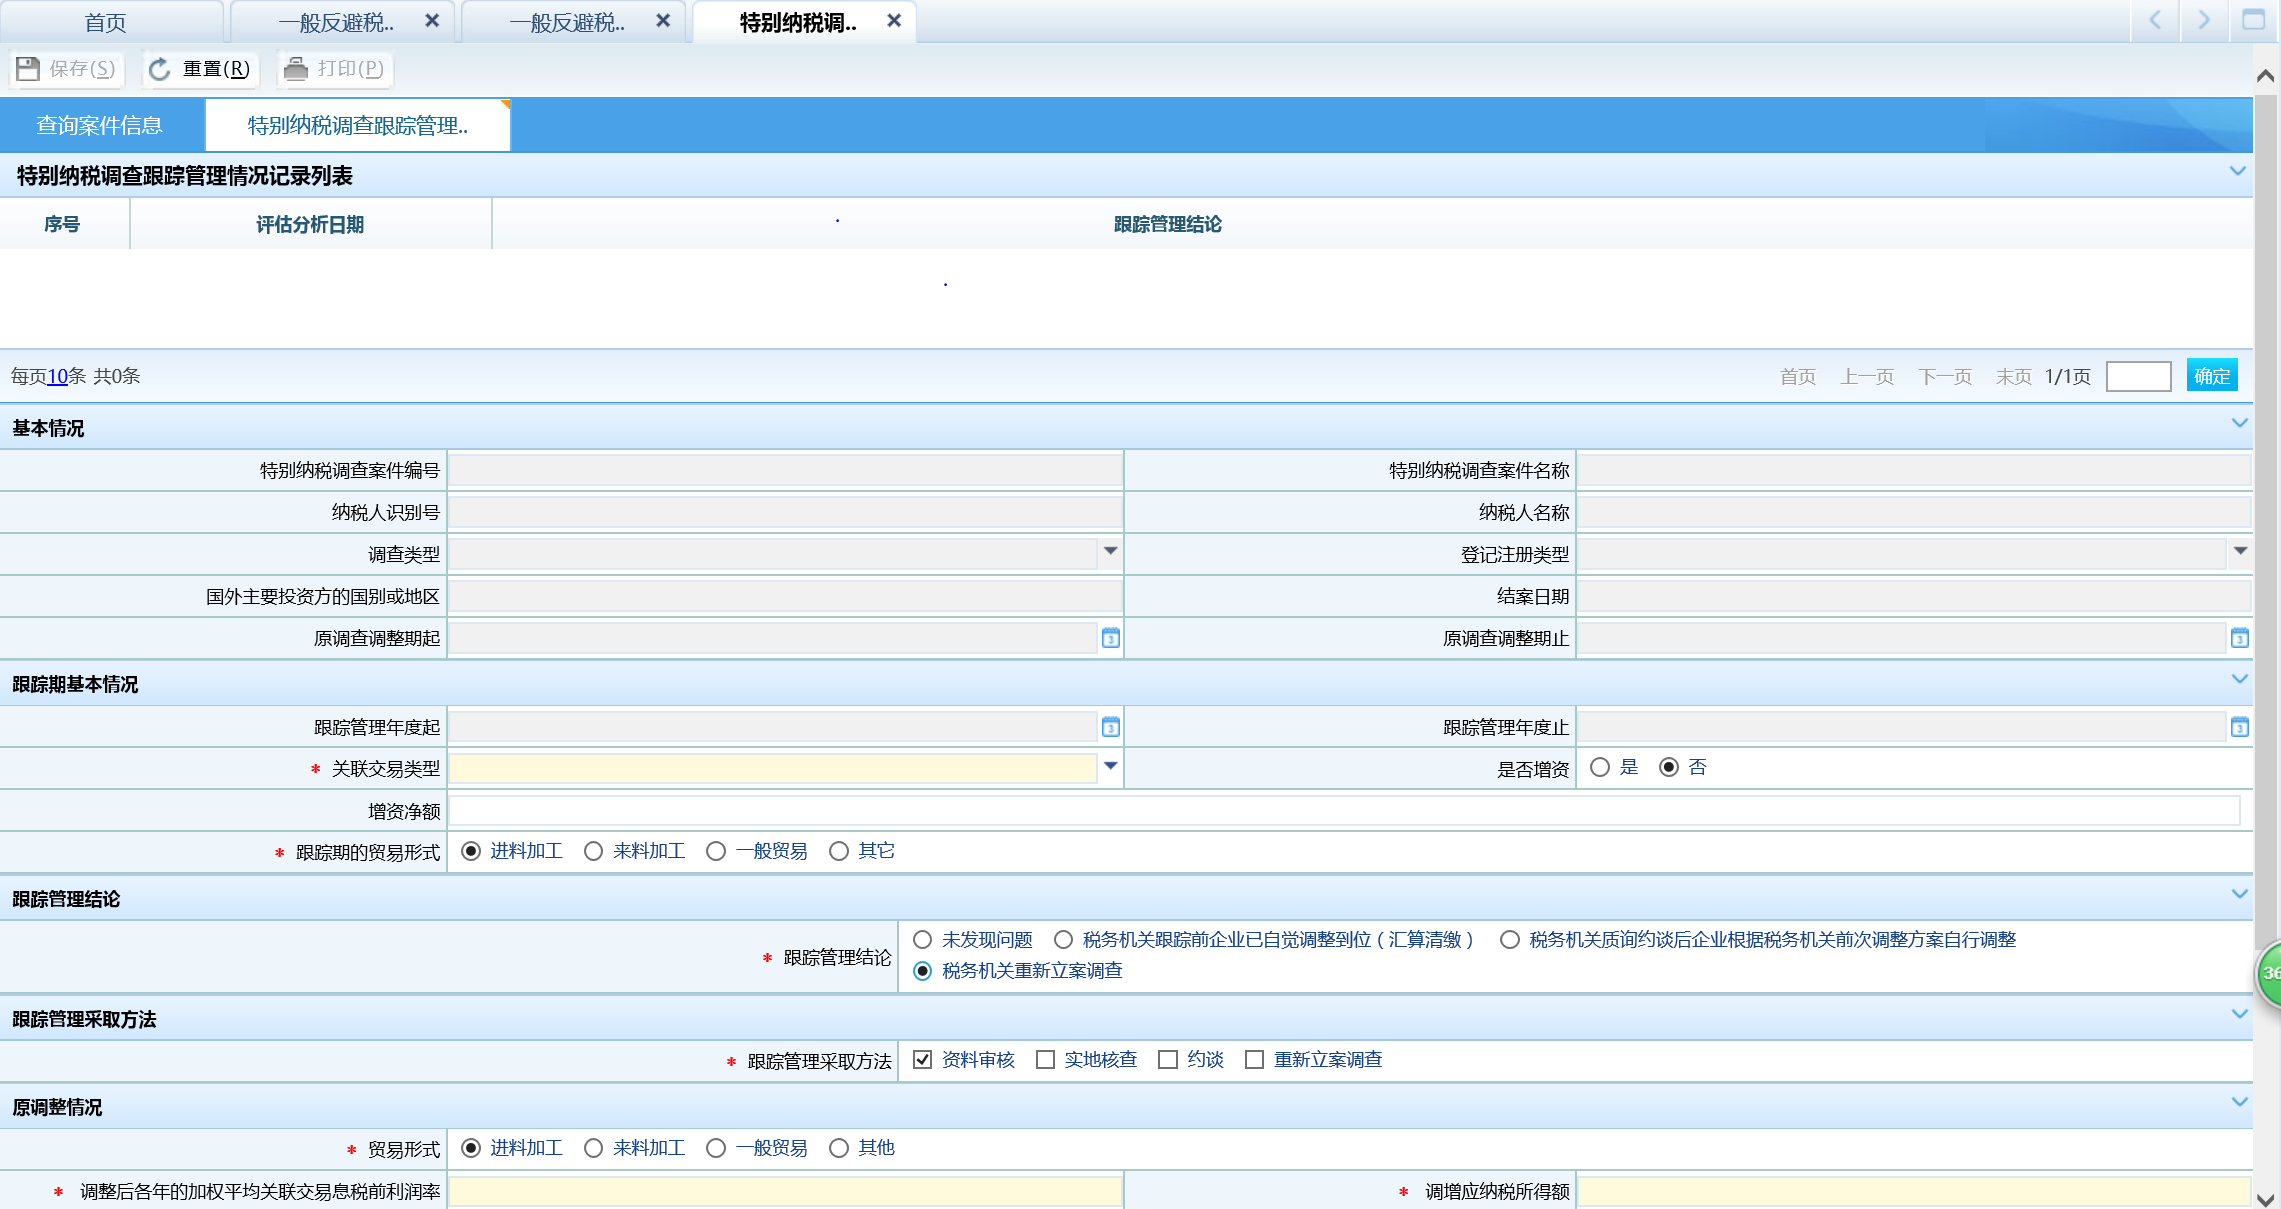Open calendar for 跟踪管理年度起
The image size is (2281, 1209).
point(1110,727)
